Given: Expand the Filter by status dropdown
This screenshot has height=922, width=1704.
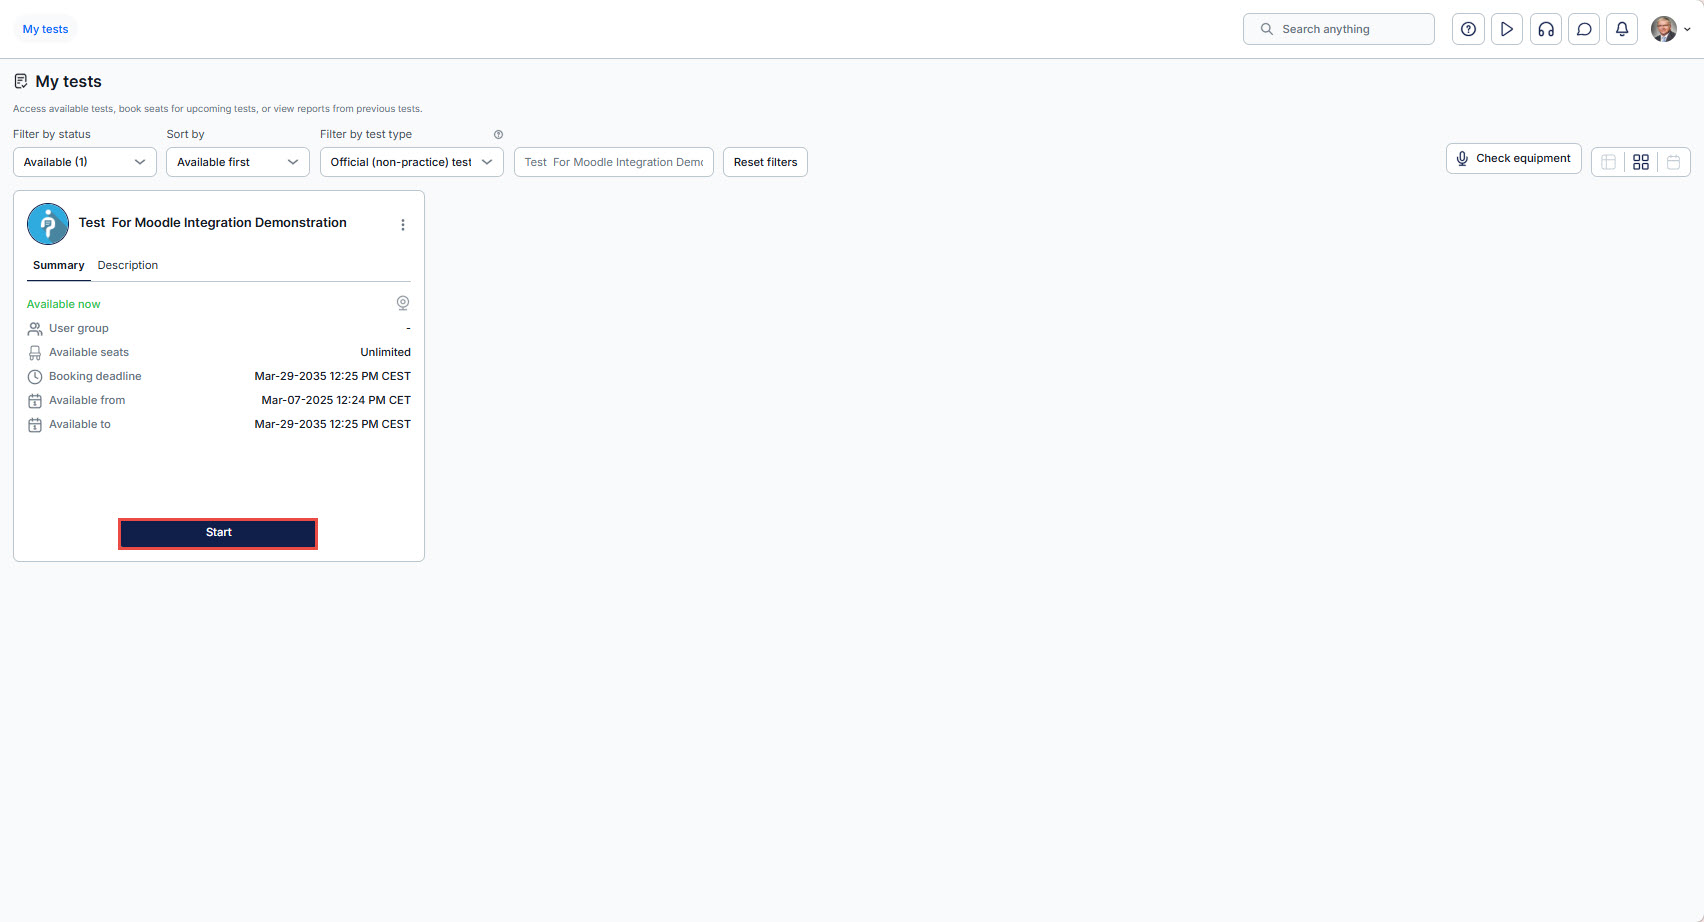Looking at the screenshot, I should (84, 162).
